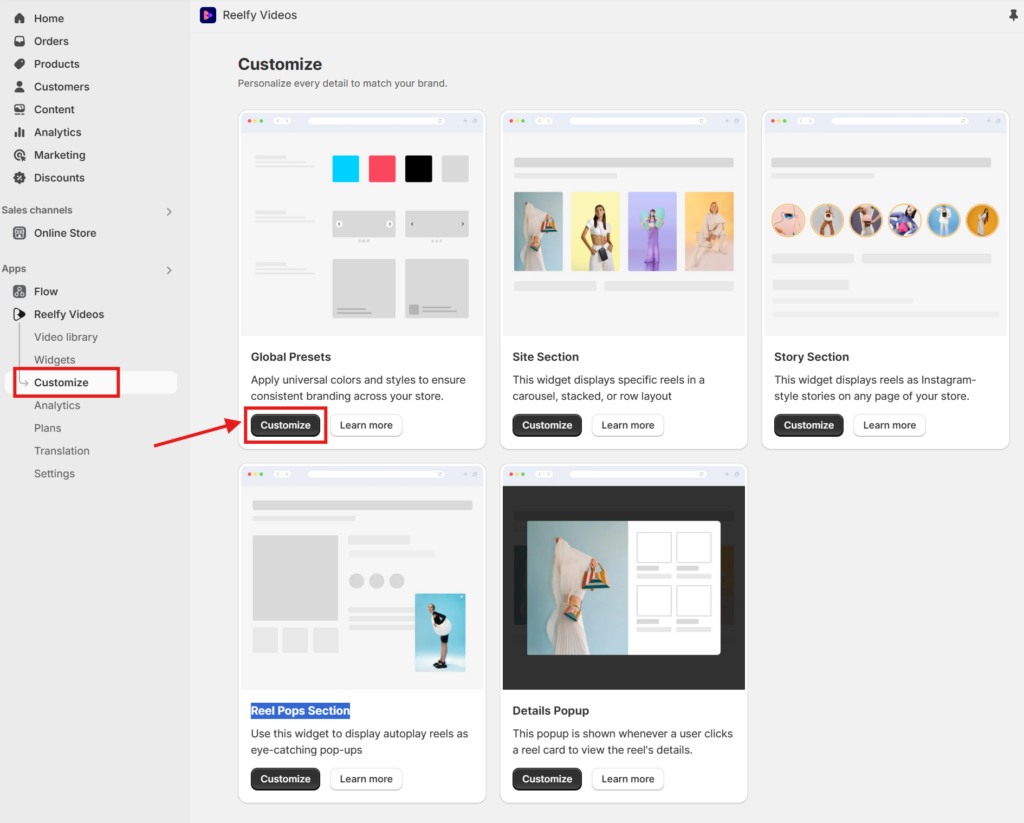This screenshot has width=1024, height=823.
Task: Click the highlighted Reel Pops Section title
Action: pos(300,711)
